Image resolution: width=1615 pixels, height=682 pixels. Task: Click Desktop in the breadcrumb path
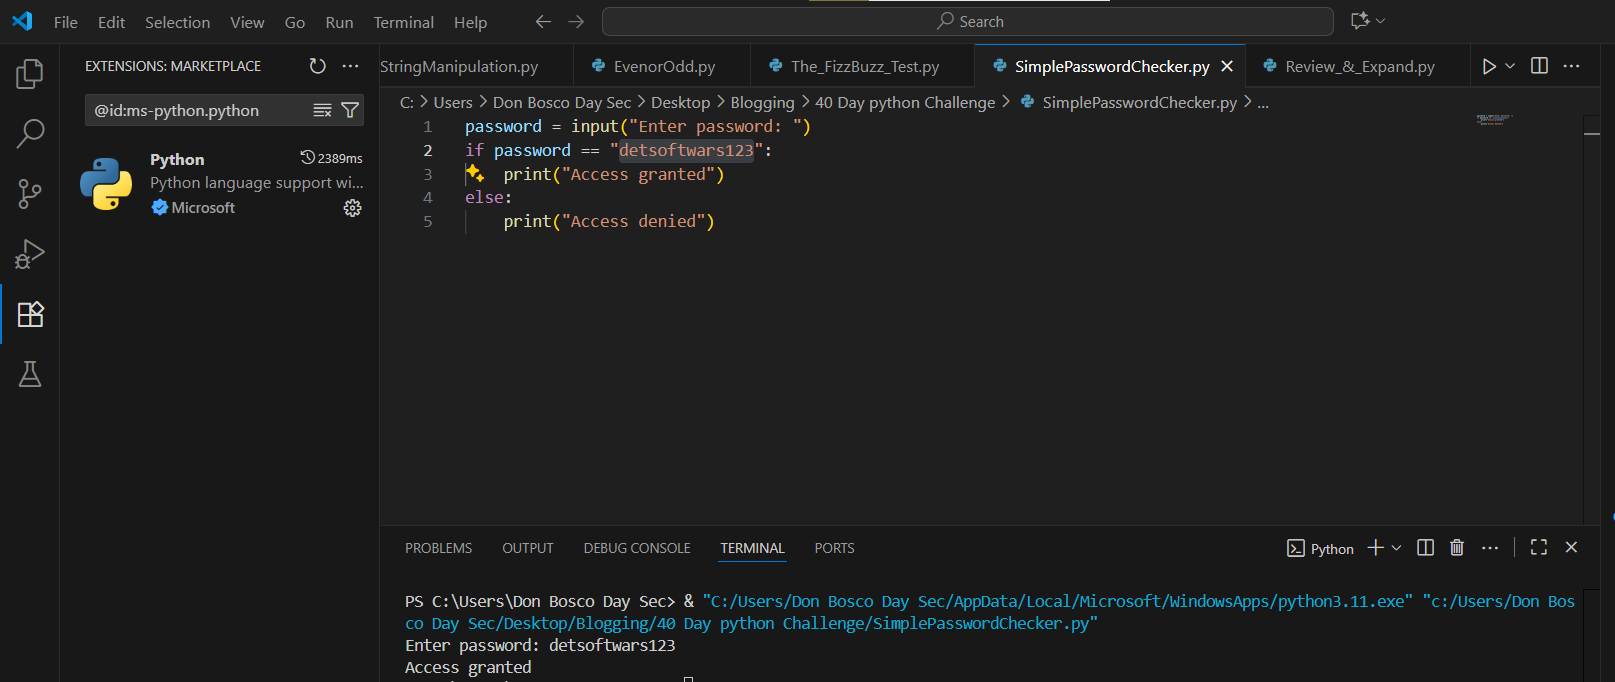tap(680, 102)
